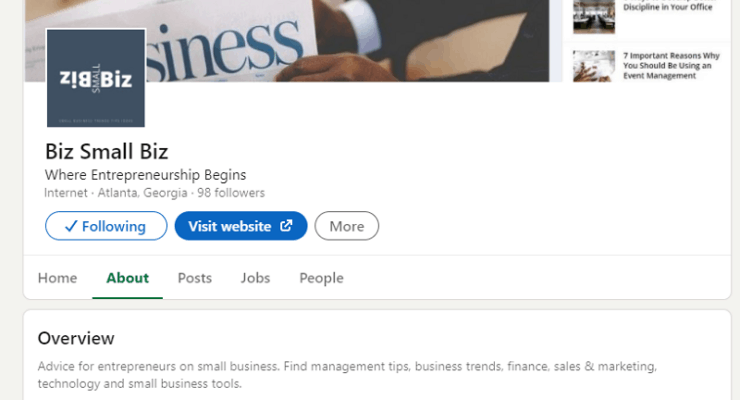Click the 98 followers text
Viewport: 740px width, 400px height.
coord(231,193)
